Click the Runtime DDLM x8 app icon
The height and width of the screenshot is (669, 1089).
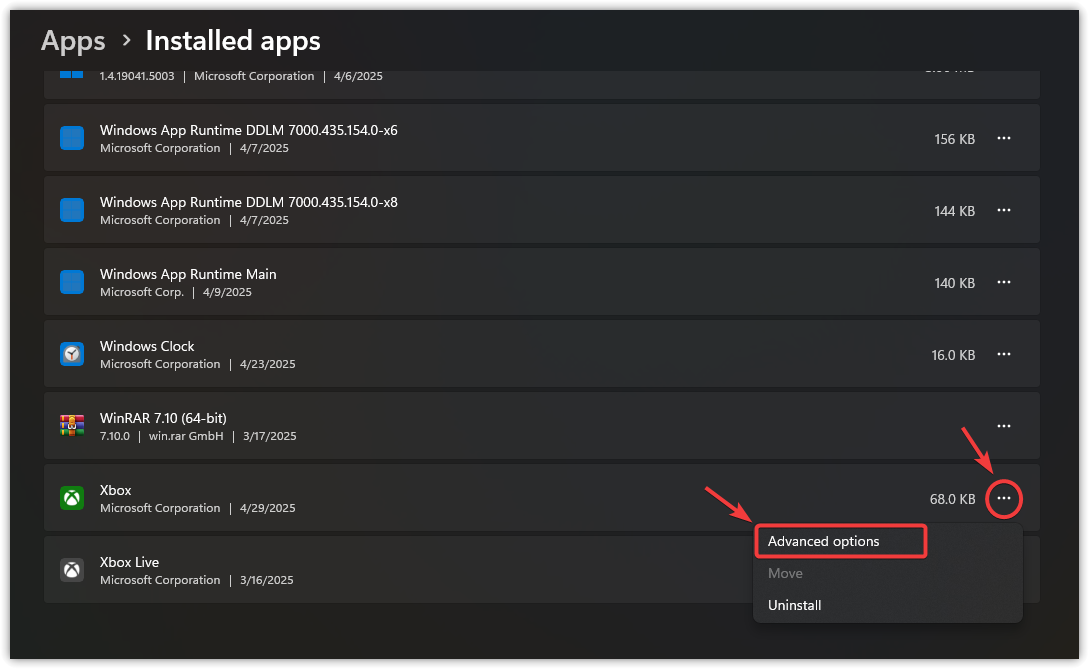(x=72, y=210)
